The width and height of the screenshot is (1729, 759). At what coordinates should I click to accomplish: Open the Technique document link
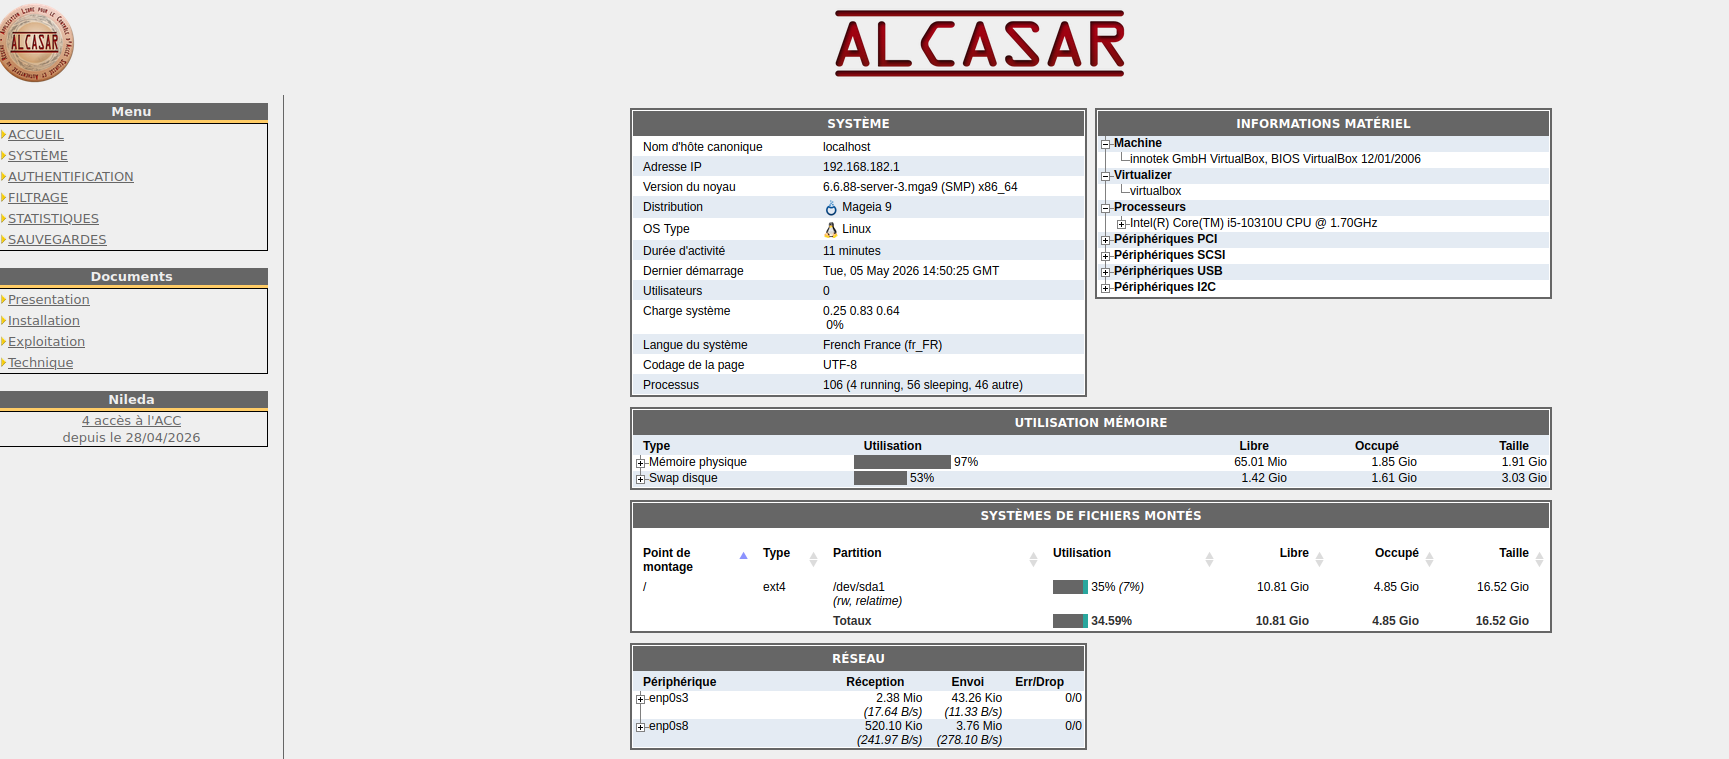click(x=41, y=362)
